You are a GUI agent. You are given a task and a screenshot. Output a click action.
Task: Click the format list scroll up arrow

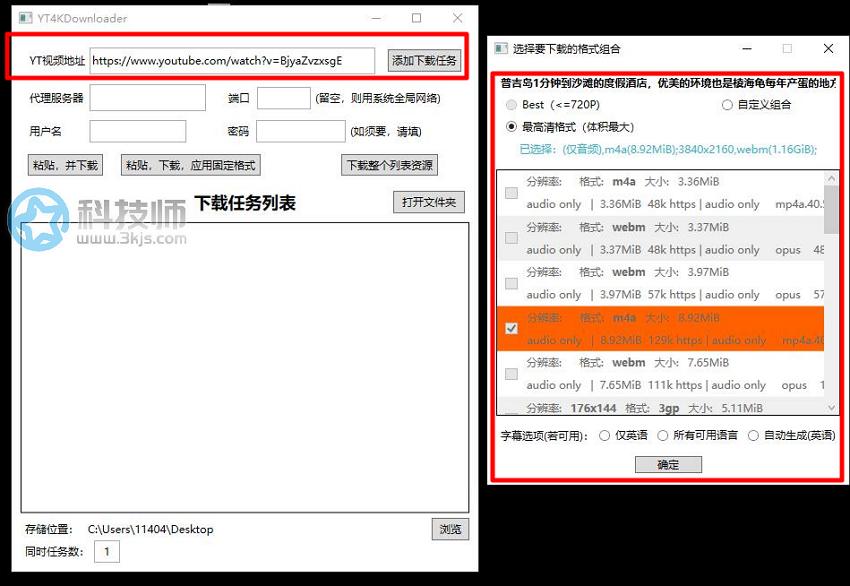click(831, 178)
